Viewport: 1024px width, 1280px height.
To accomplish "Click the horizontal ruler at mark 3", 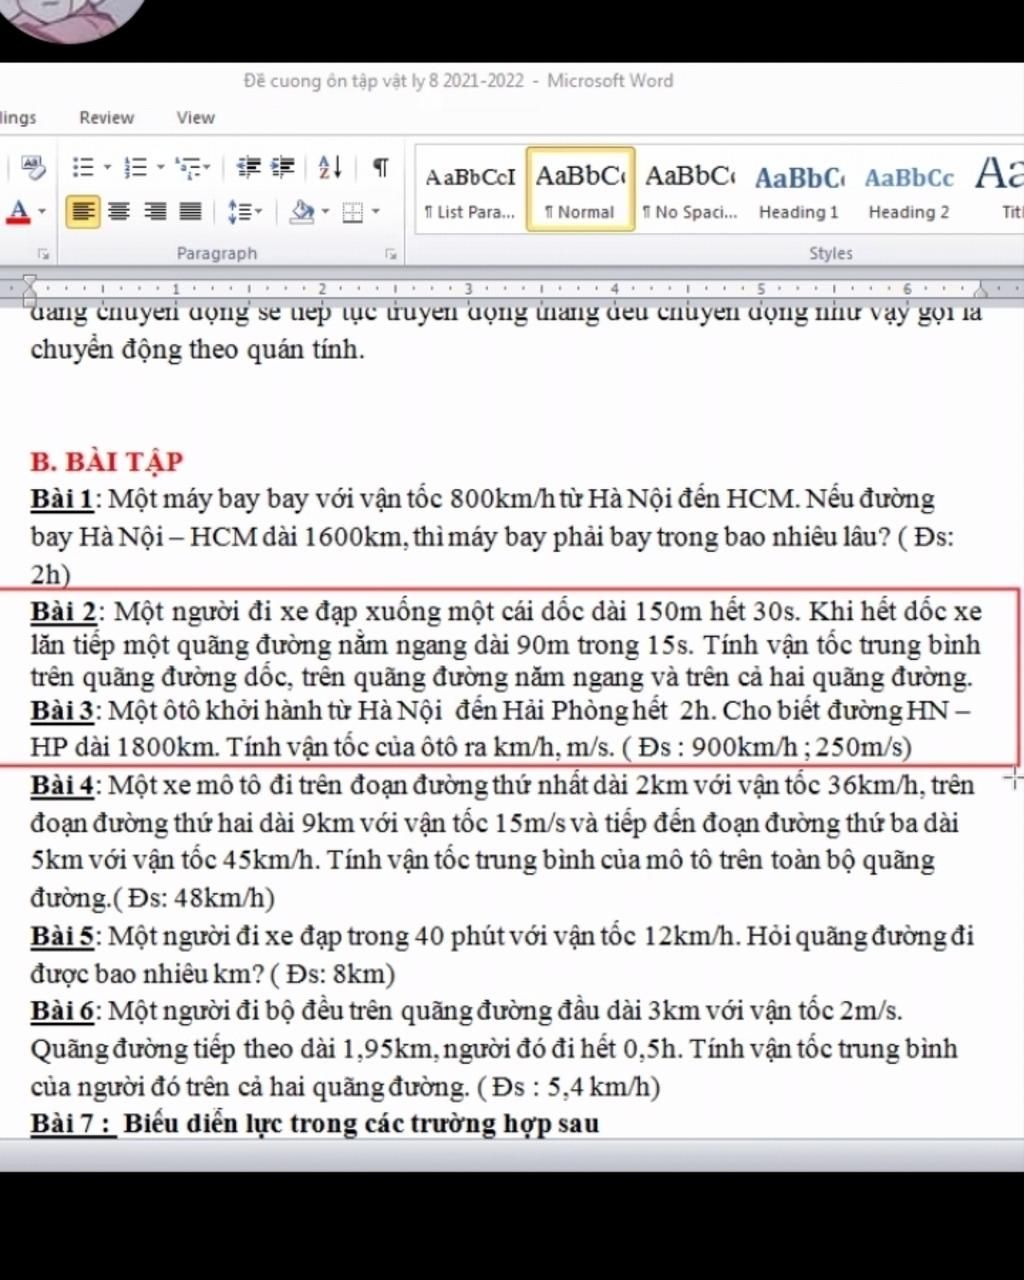I will click(x=468, y=289).
